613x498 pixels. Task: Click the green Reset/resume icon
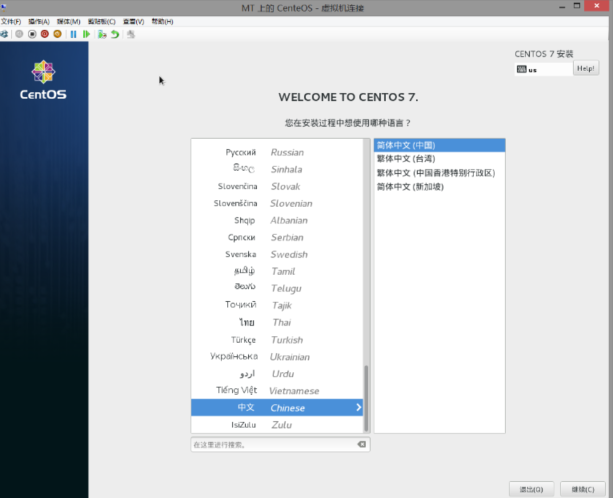click(86, 34)
